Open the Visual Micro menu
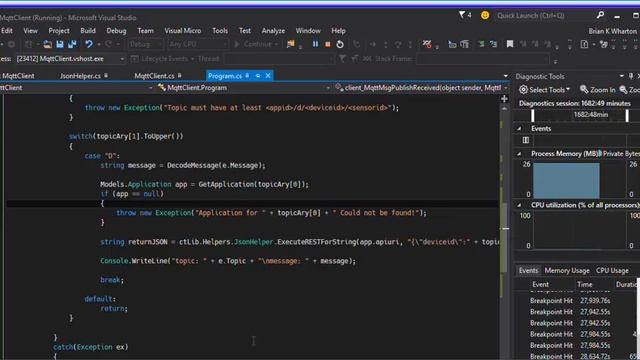The height and width of the screenshot is (360, 640). [182, 31]
